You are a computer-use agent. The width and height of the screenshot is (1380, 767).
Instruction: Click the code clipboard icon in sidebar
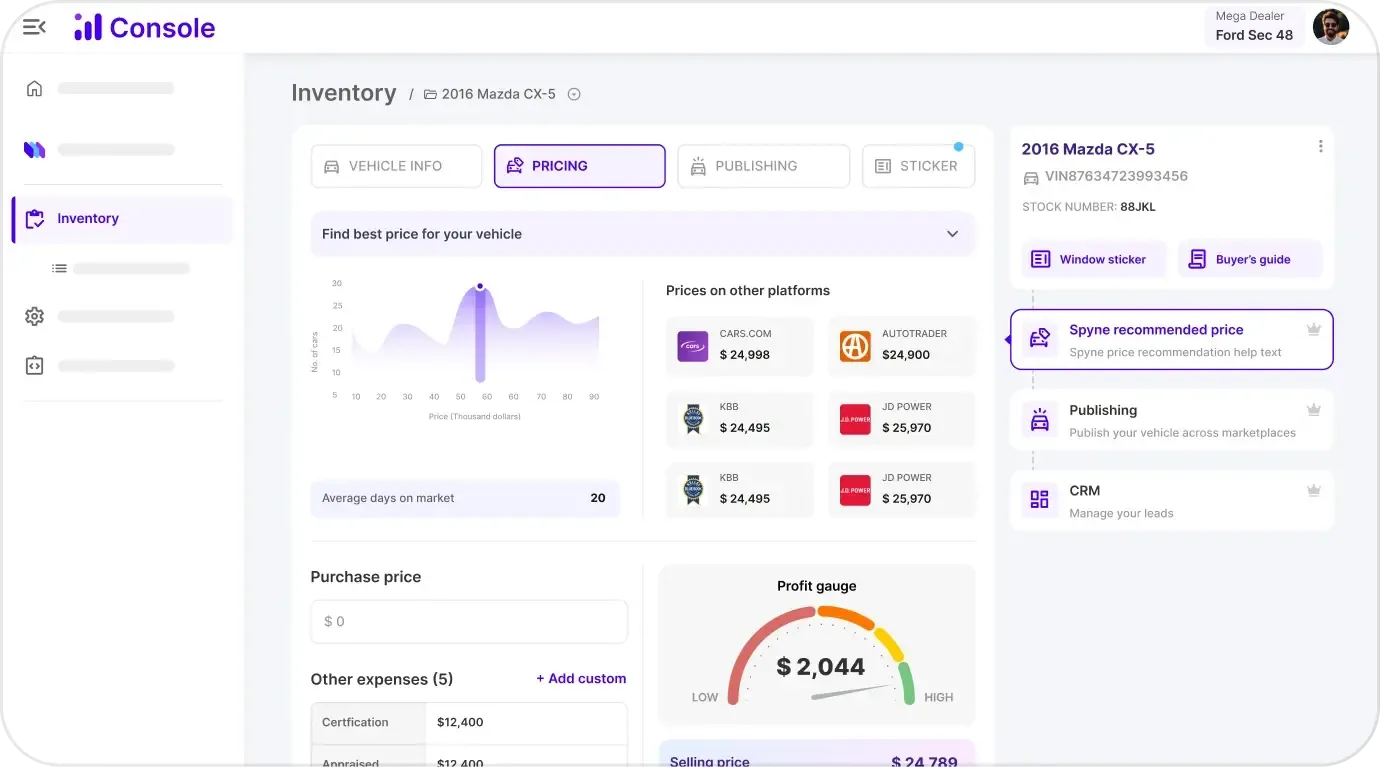click(34, 365)
